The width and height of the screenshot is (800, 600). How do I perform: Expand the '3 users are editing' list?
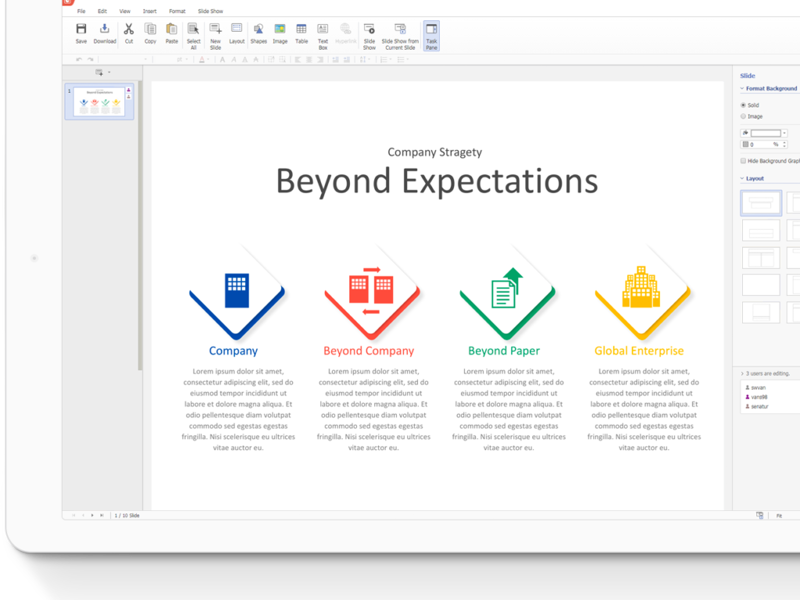(741, 373)
